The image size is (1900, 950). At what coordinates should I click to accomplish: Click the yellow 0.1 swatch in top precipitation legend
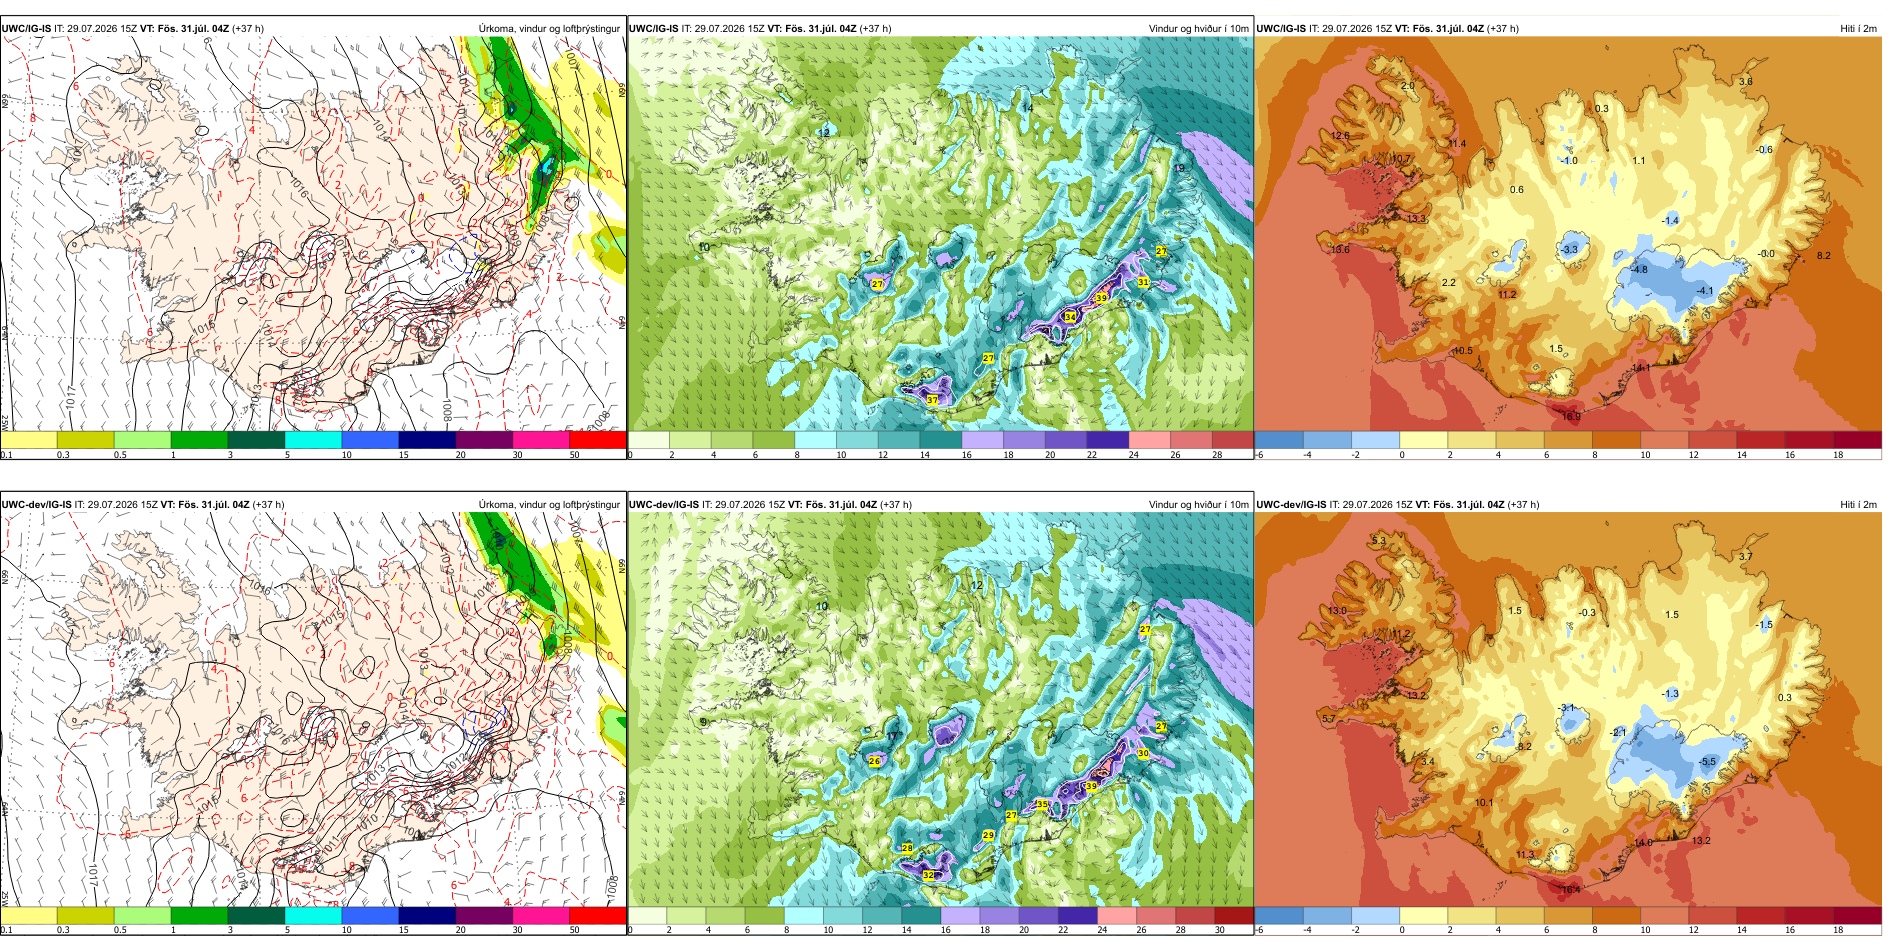click(x=29, y=439)
